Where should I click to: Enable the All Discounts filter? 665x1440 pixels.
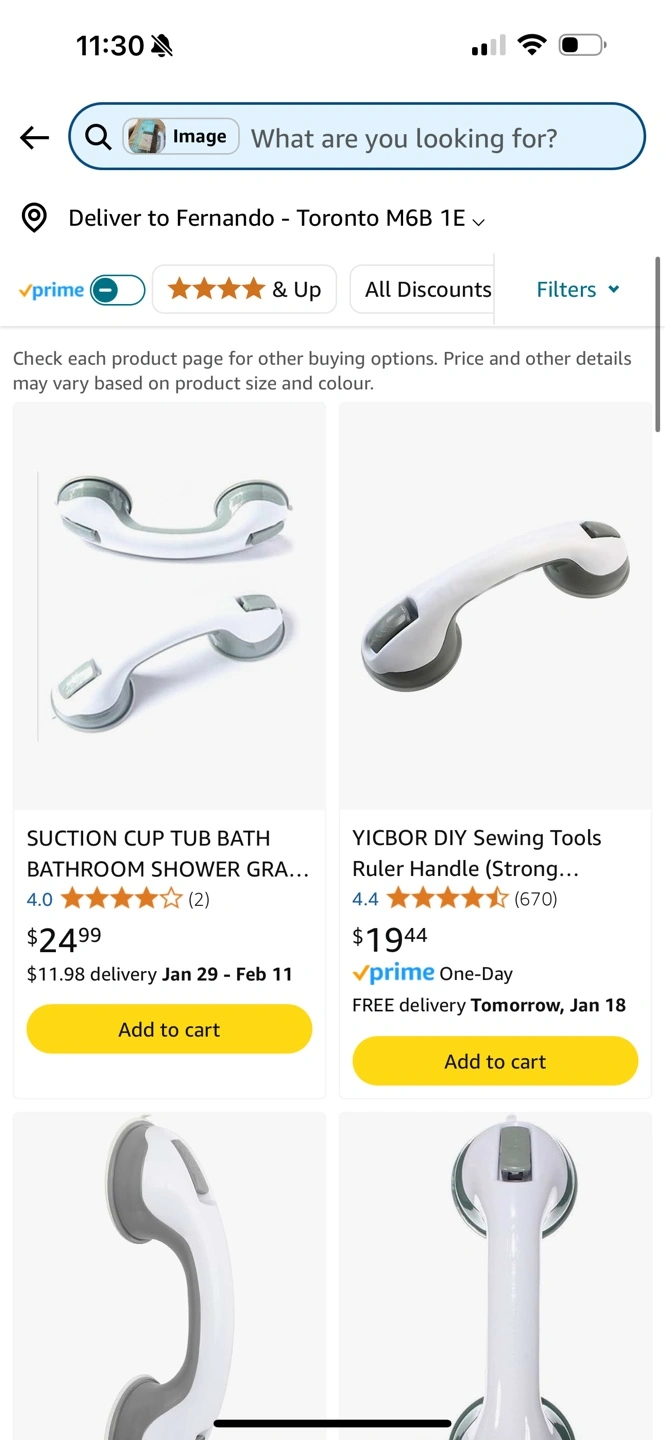(427, 290)
